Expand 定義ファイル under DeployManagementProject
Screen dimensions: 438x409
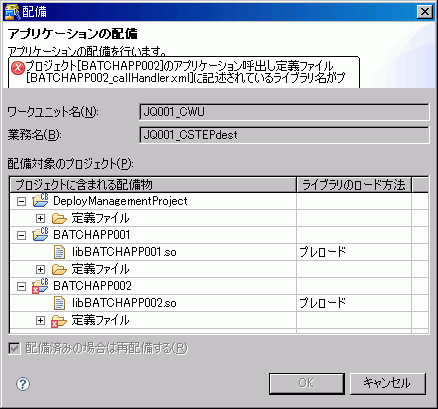coord(40,218)
